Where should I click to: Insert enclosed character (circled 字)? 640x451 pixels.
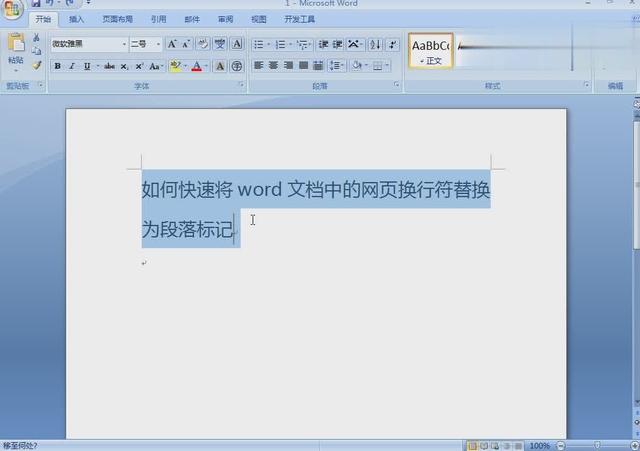[x=237, y=66]
